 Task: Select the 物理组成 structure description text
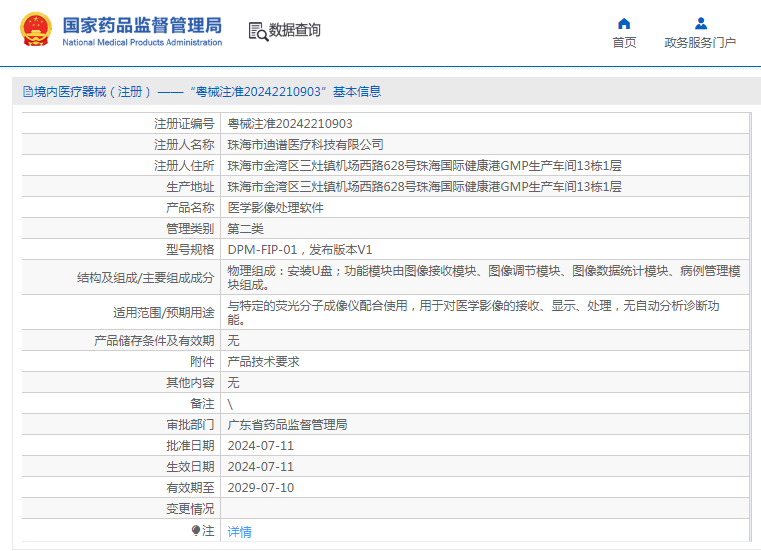(484, 278)
